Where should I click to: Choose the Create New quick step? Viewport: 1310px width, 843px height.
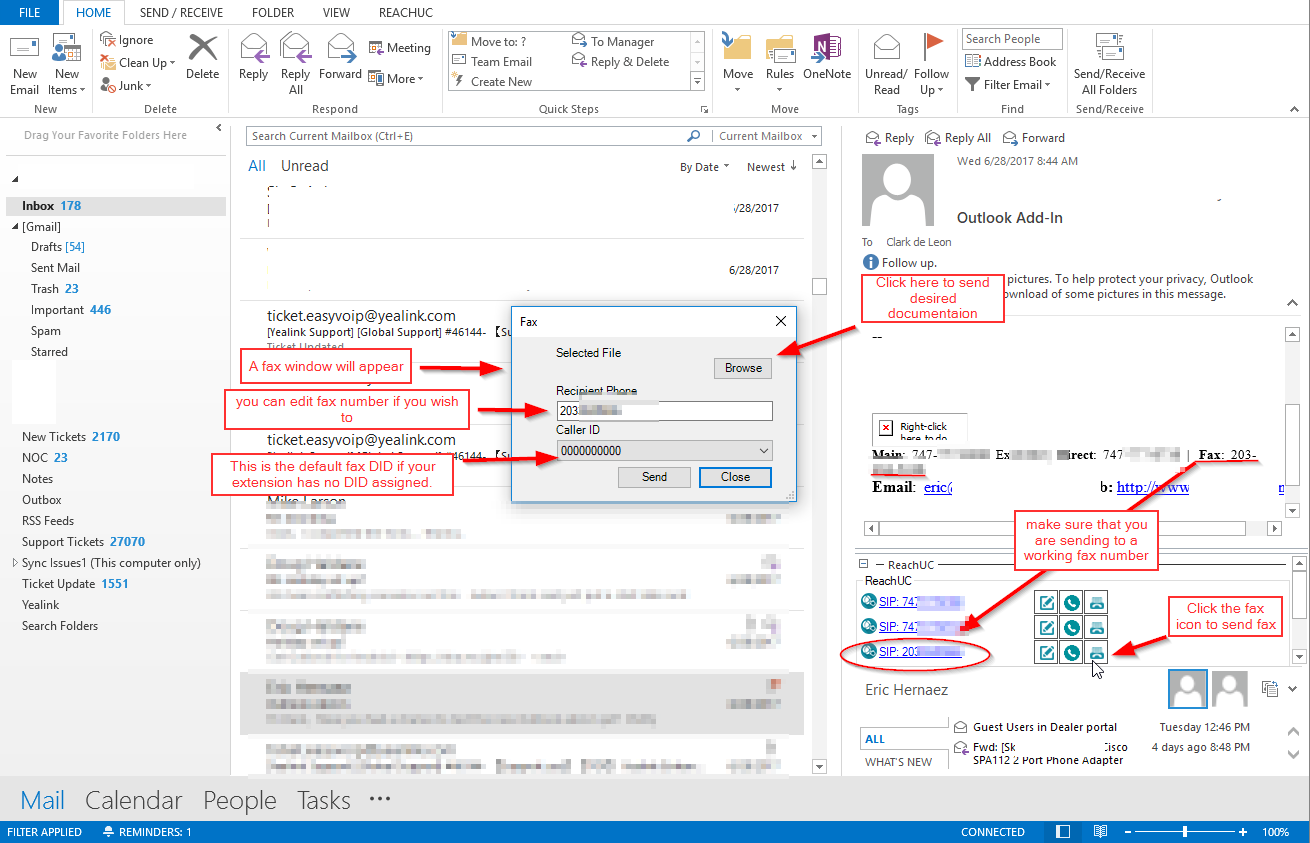pos(492,82)
